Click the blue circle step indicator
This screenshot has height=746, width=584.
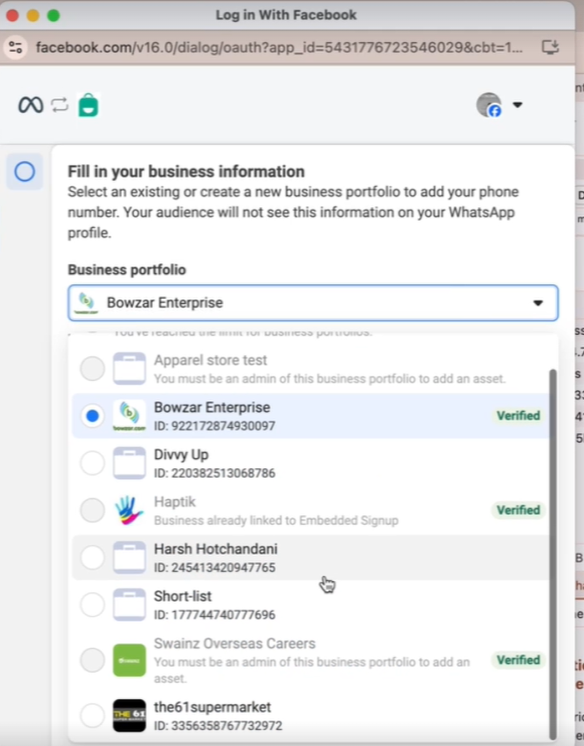(x=24, y=171)
